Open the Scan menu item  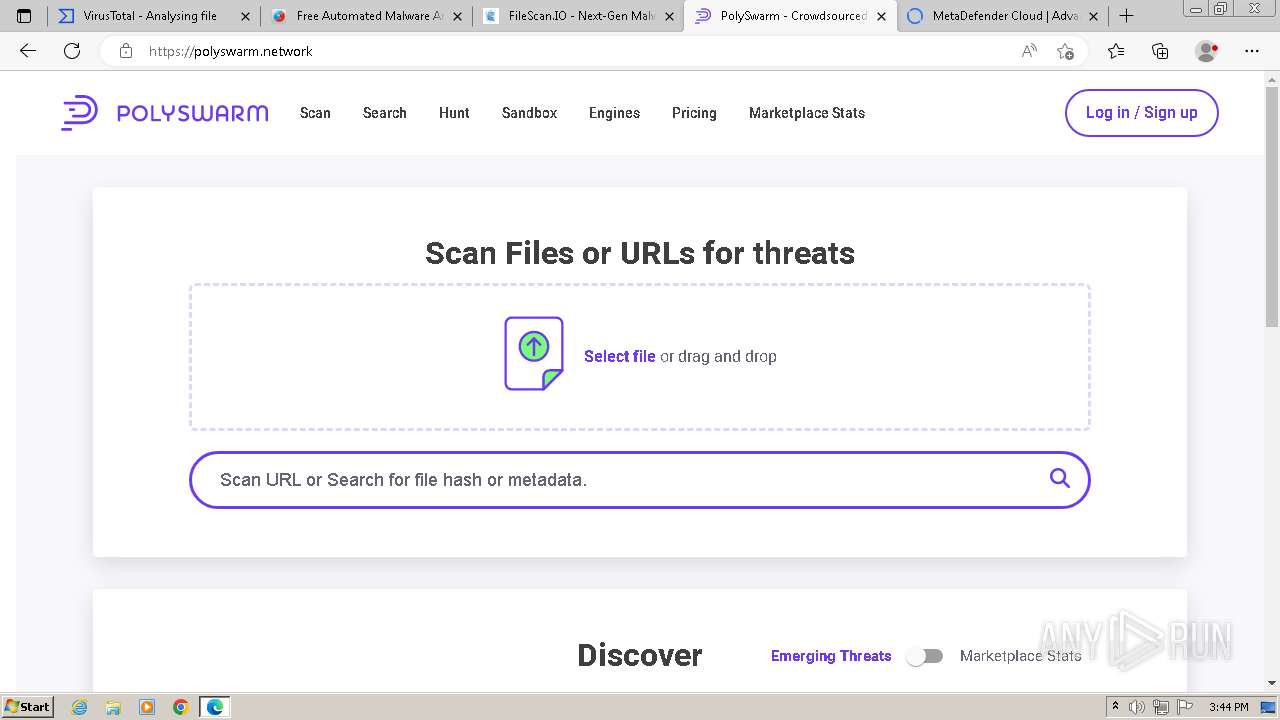point(315,113)
